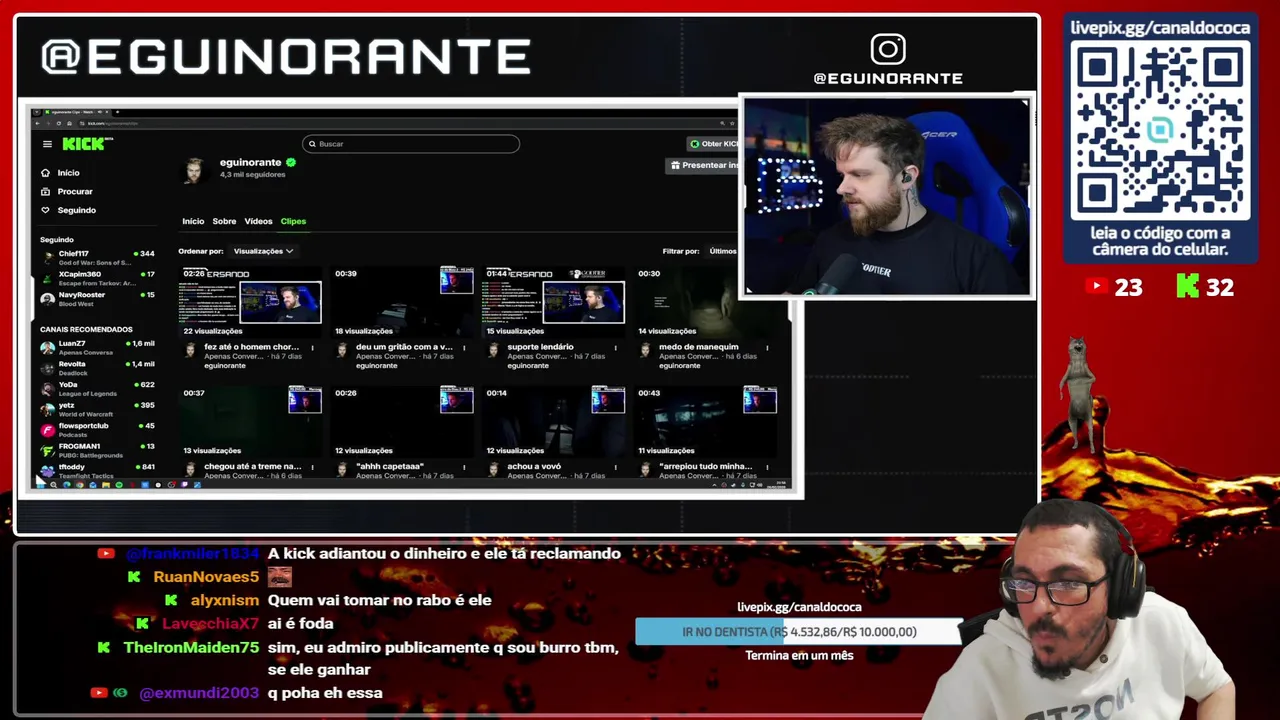Open Revolta recommended channel
This screenshot has height=720, width=1280.
tap(97, 368)
